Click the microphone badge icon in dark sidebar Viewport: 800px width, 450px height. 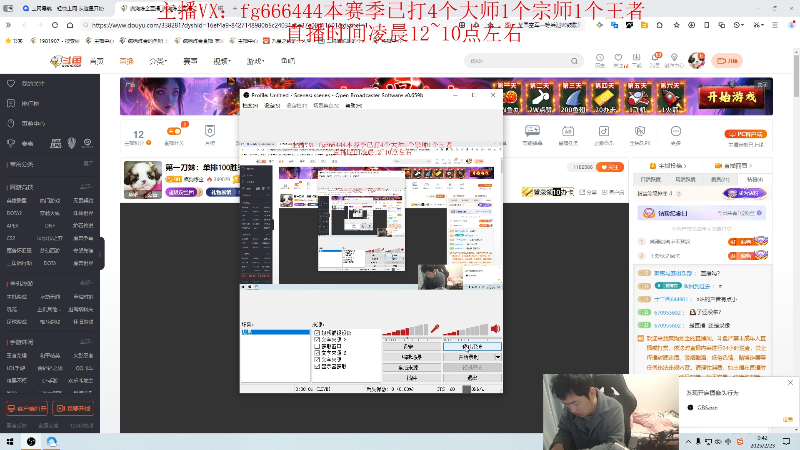tap(71, 143)
